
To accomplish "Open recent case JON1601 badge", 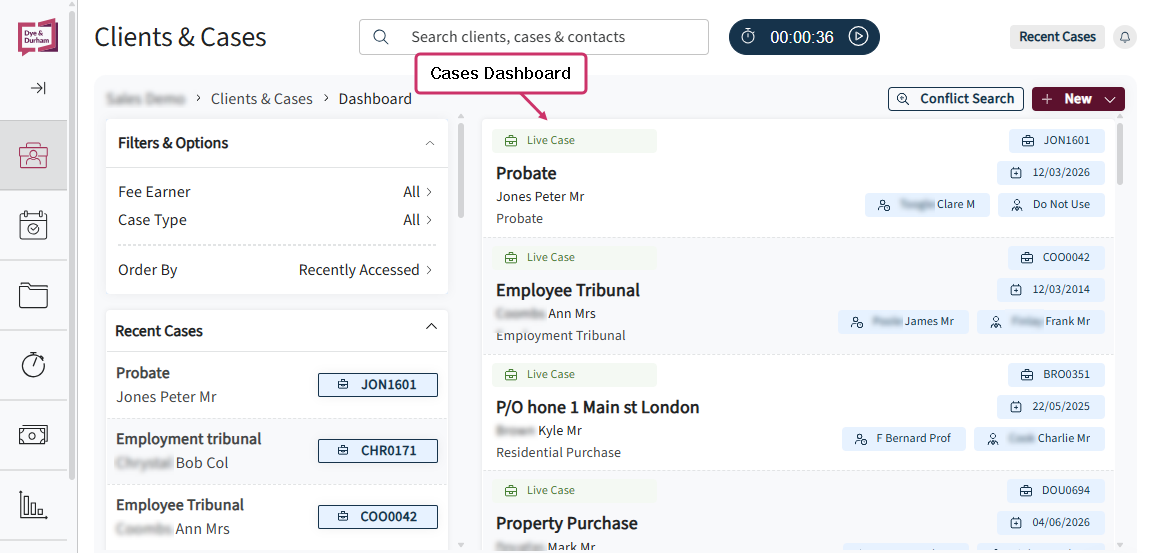I will click(378, 384).
